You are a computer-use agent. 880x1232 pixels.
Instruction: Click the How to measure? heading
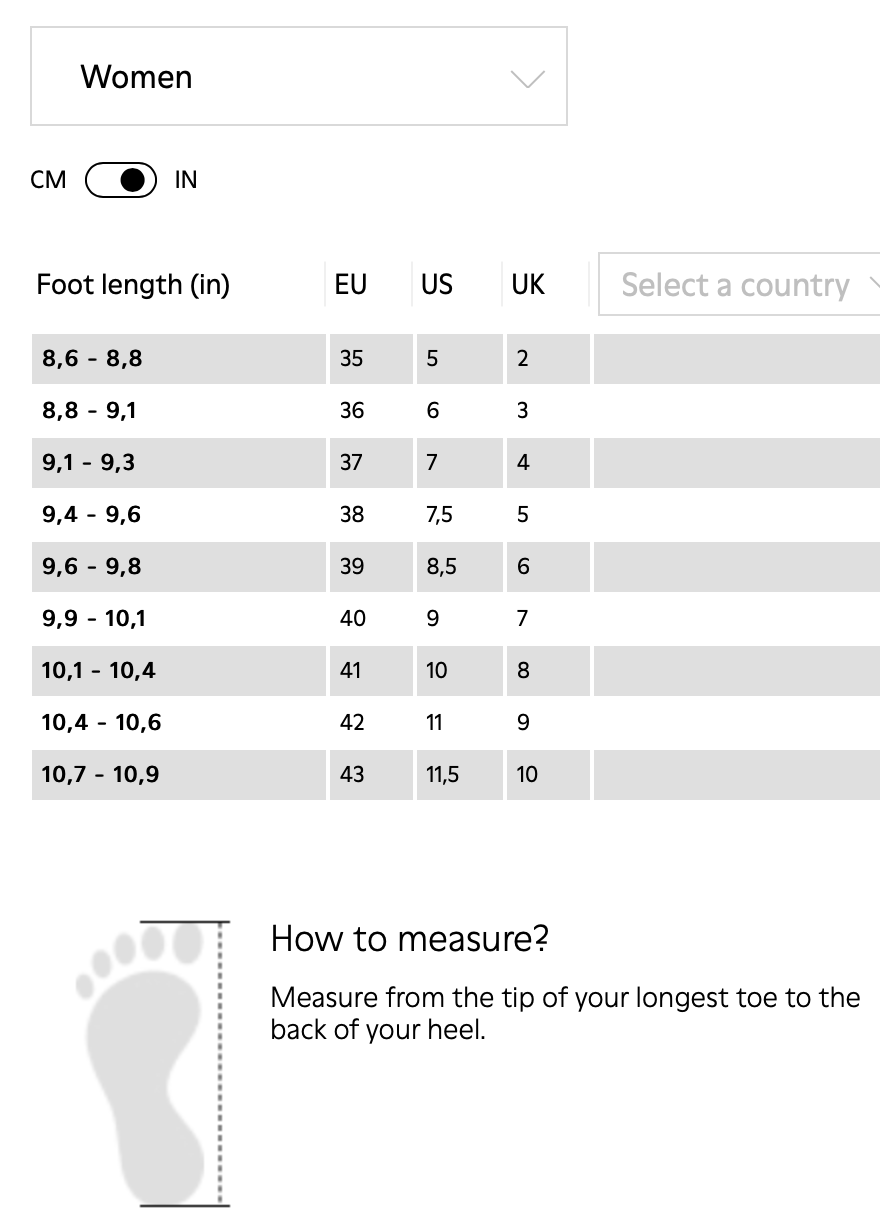pyautogui.click(x=410, y=939)
